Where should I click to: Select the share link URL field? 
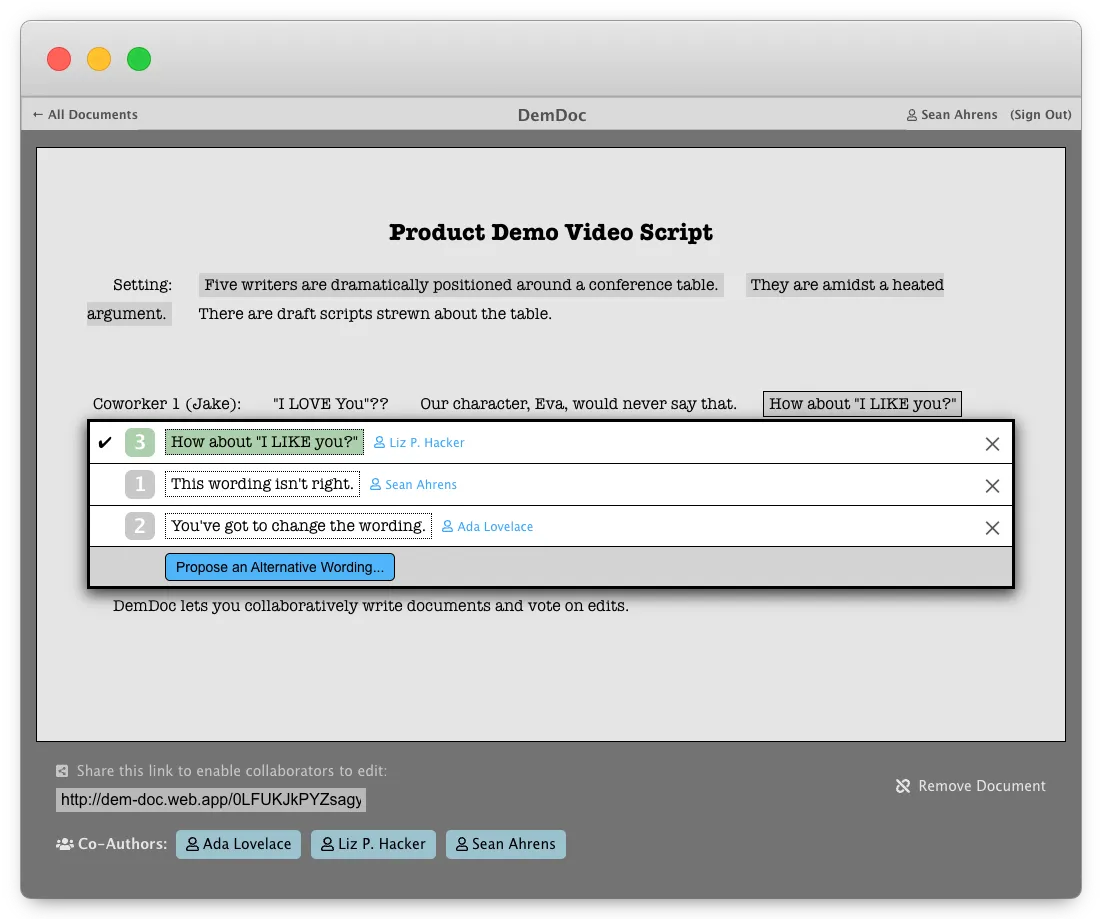click(x=211, y=800)
